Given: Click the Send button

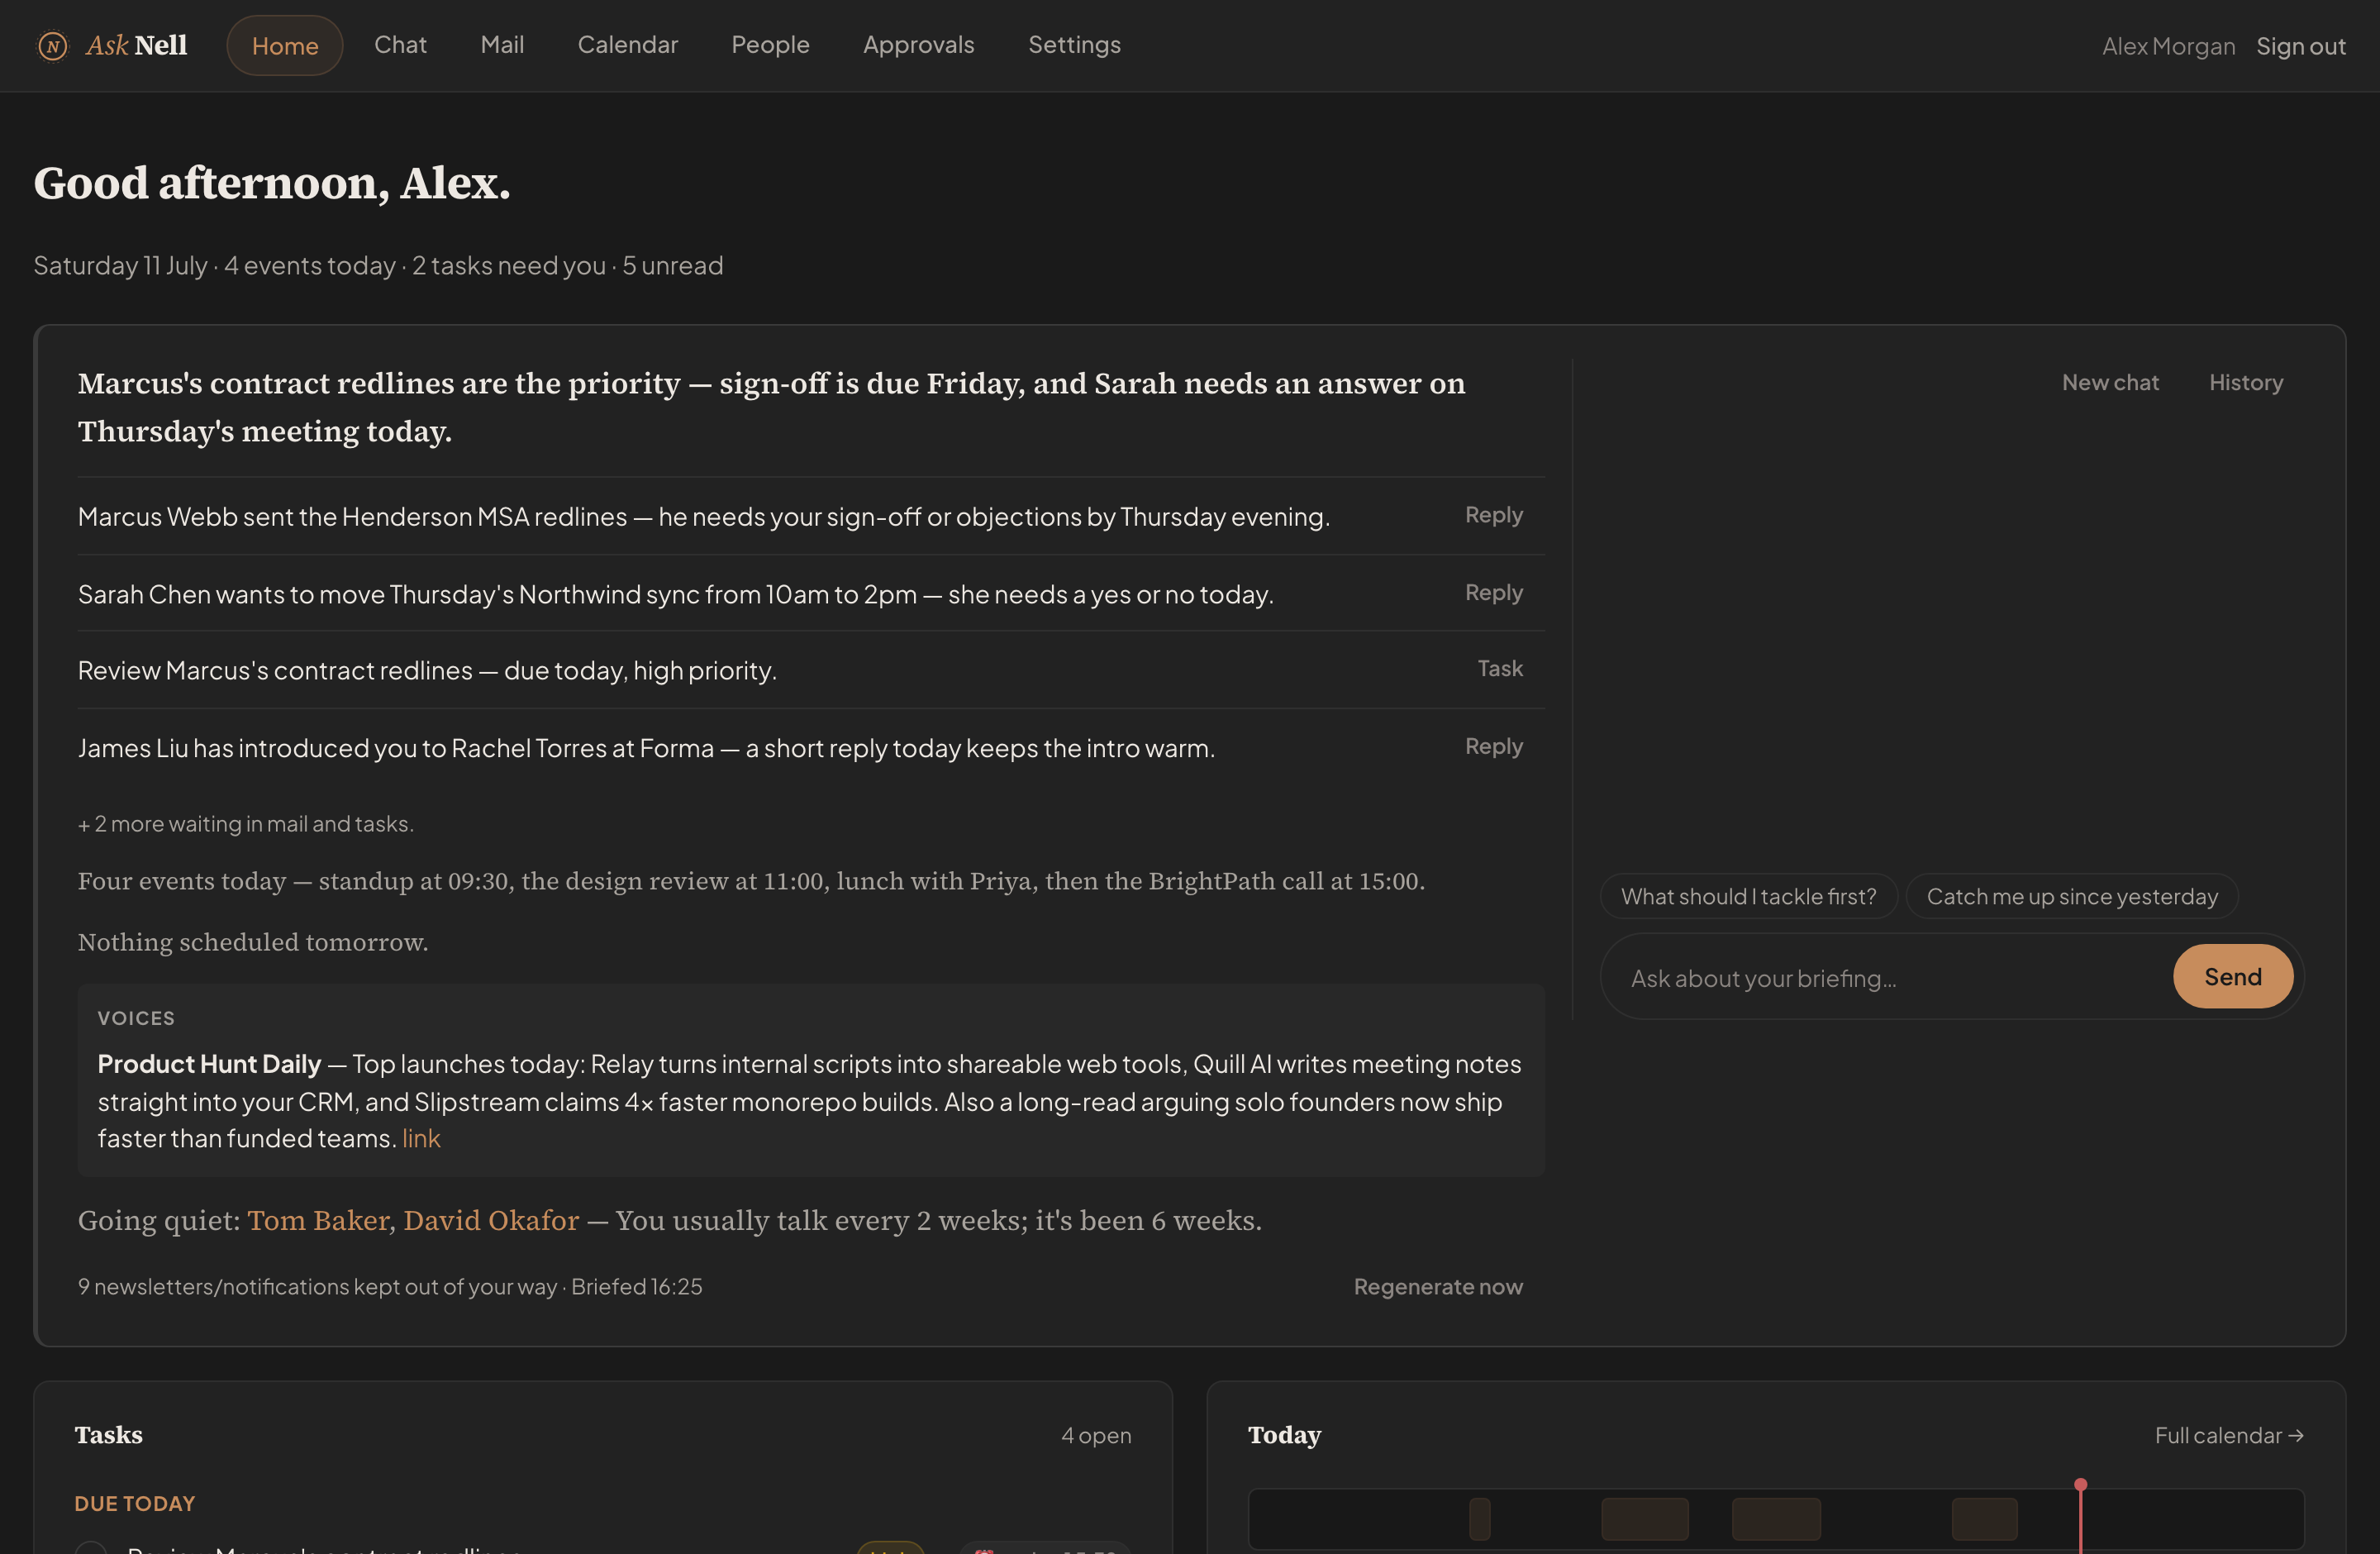Looking at the screenshot, I should point(2232,977).
